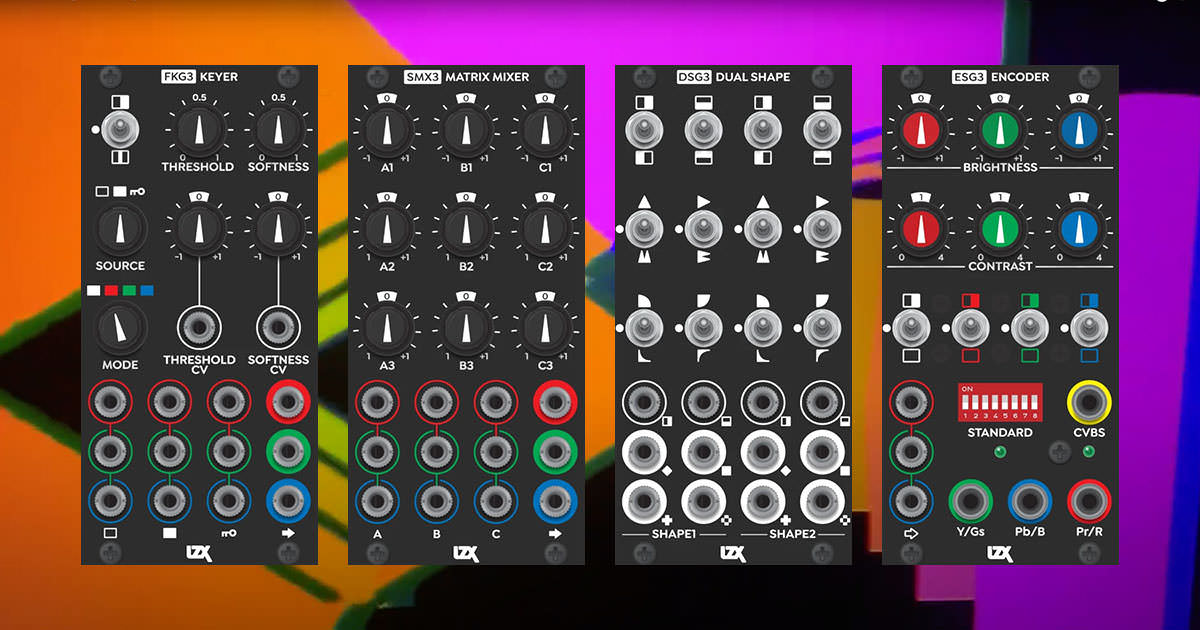Image resolution: width=1200 pixels, height=630 pixels.
Task: Click the LZX logo on Keyer module
Action: 199,552
